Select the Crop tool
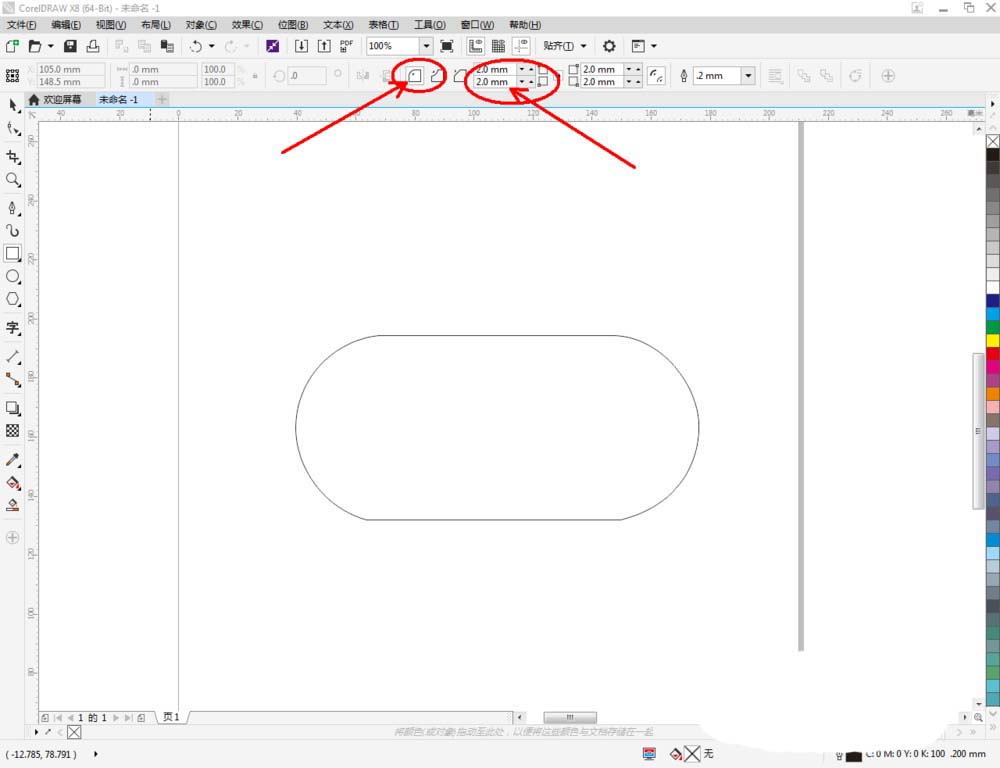The image size is (1000, 768). (13, 157)
